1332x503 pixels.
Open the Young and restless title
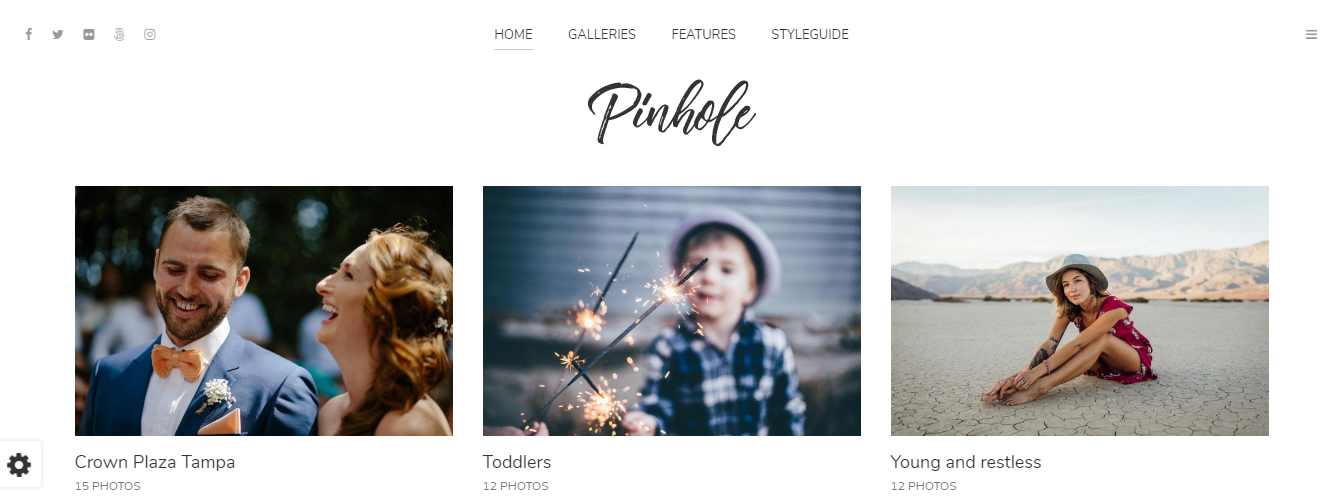[966, 462]
